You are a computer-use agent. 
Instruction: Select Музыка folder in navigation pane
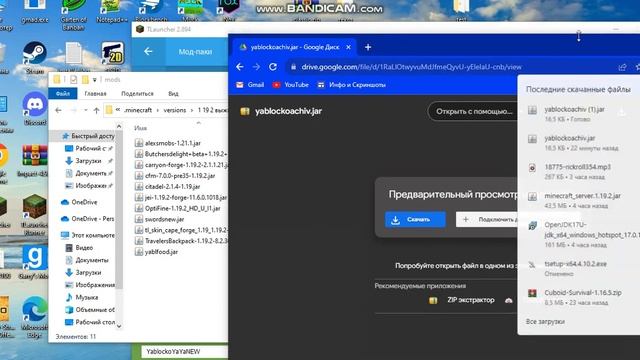tap(82, 297)
